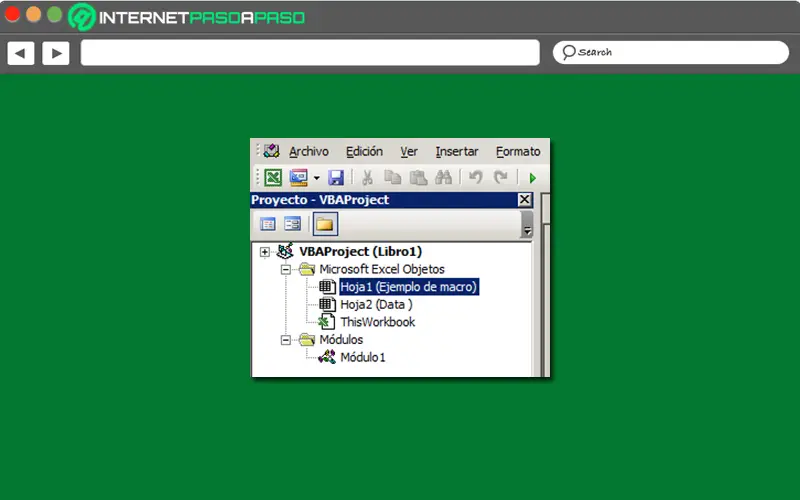Click the VBA editor icon beside Archivo

(x=271, y=151)
